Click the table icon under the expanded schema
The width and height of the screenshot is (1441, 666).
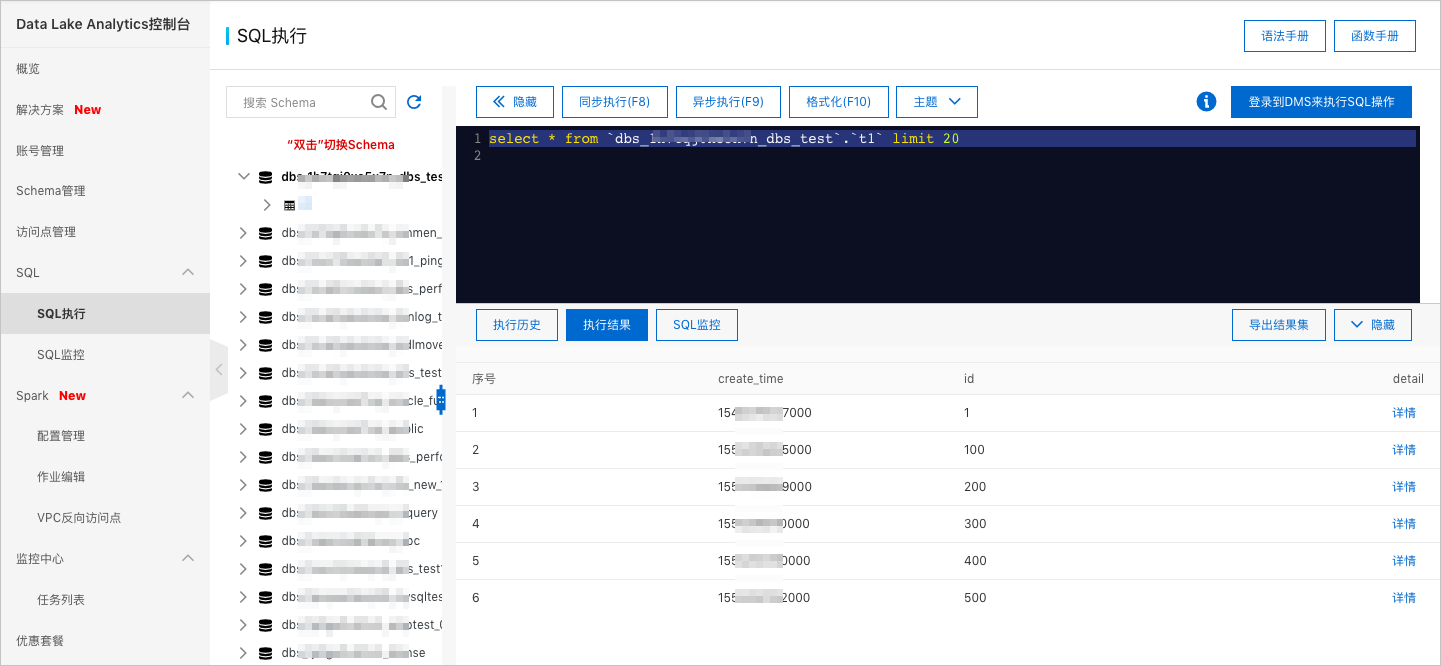tap(290, 205)
